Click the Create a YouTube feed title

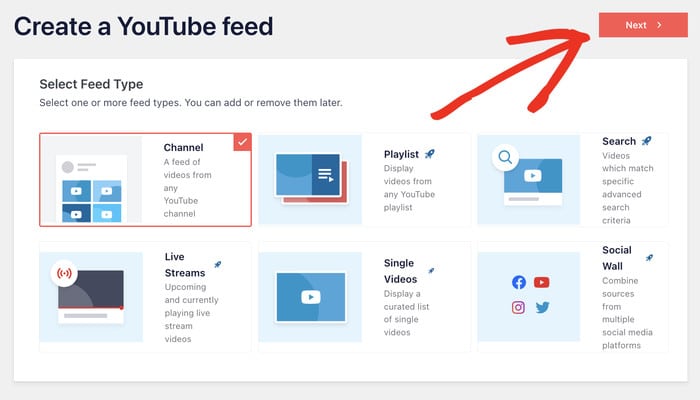[x=143, y=26]
